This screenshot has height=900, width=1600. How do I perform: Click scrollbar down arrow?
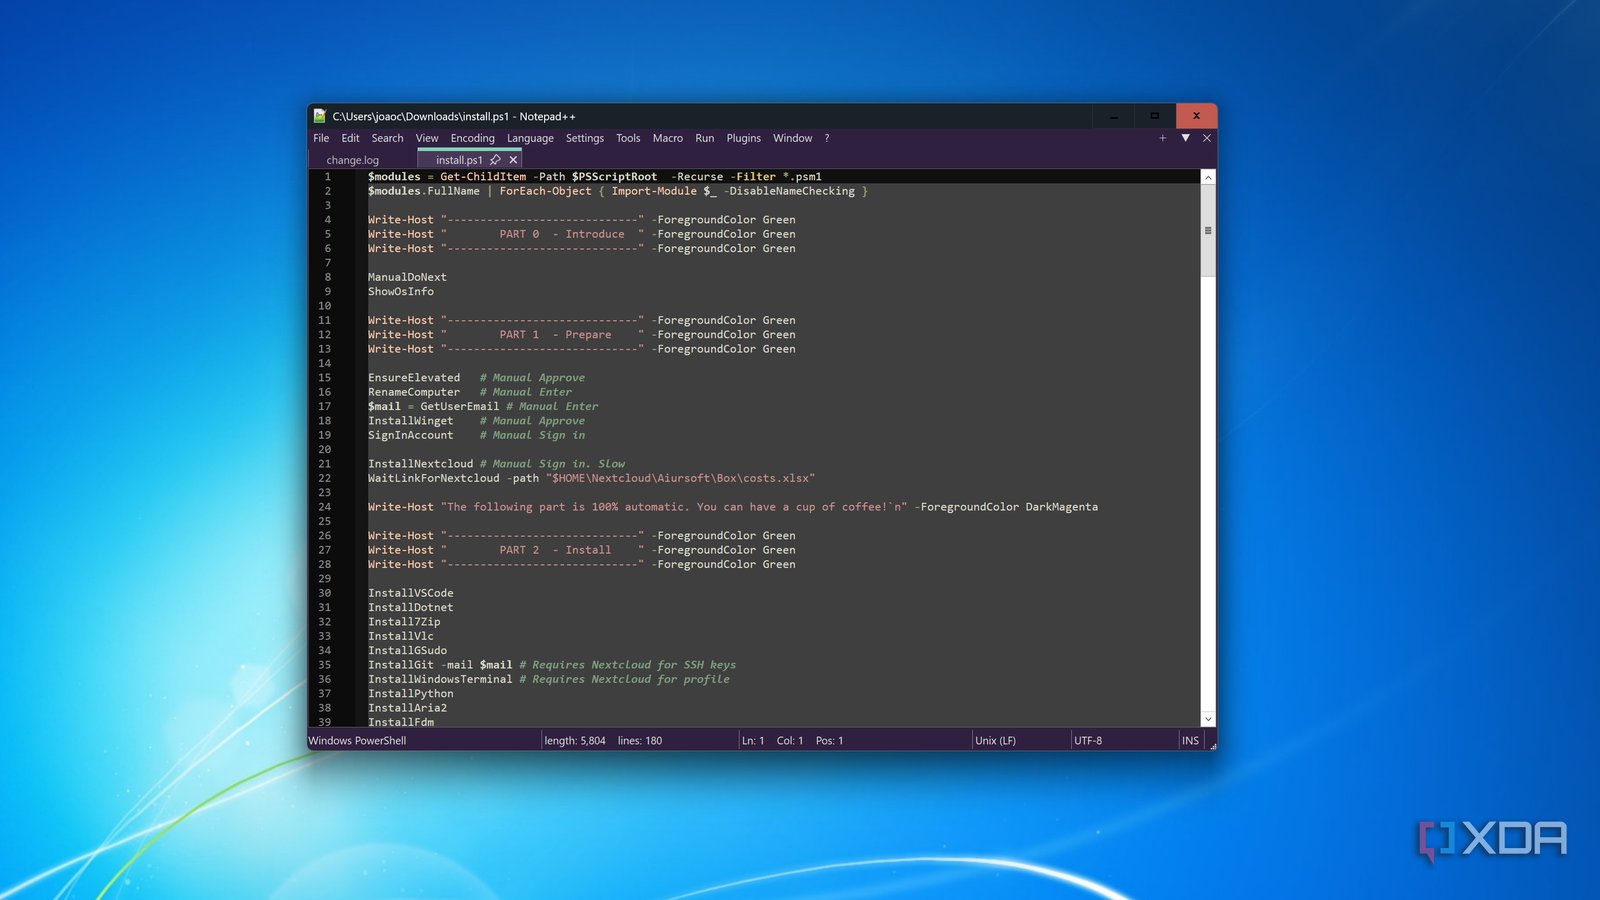[x=1208, y=719]
